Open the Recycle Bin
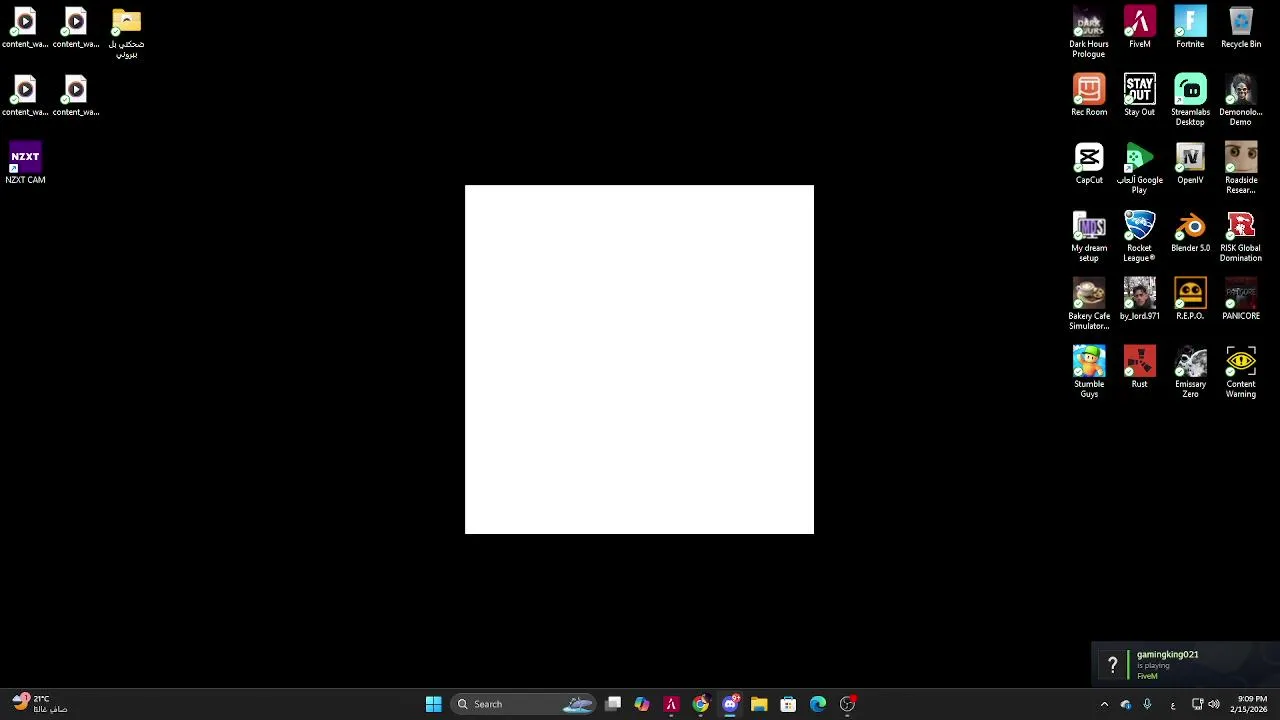This screenshot has width=1280, height=720. point(1241,27)
